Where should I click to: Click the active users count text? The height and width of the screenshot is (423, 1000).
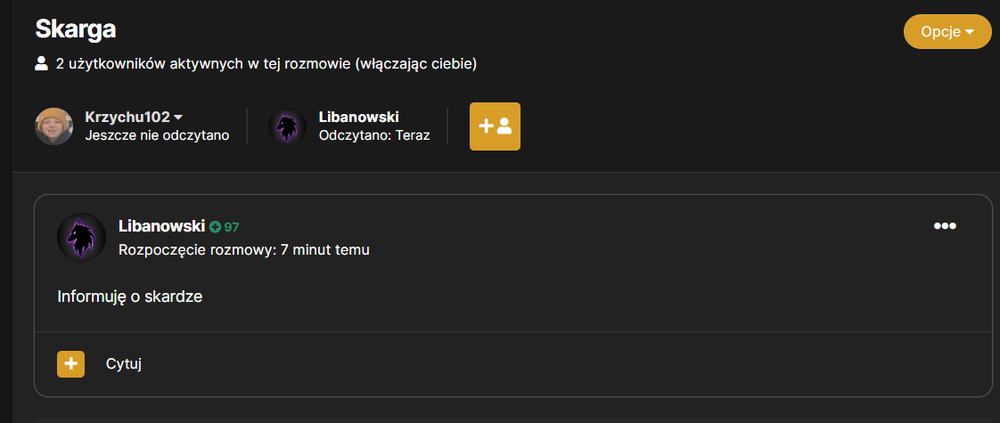[x=267, y=64]
